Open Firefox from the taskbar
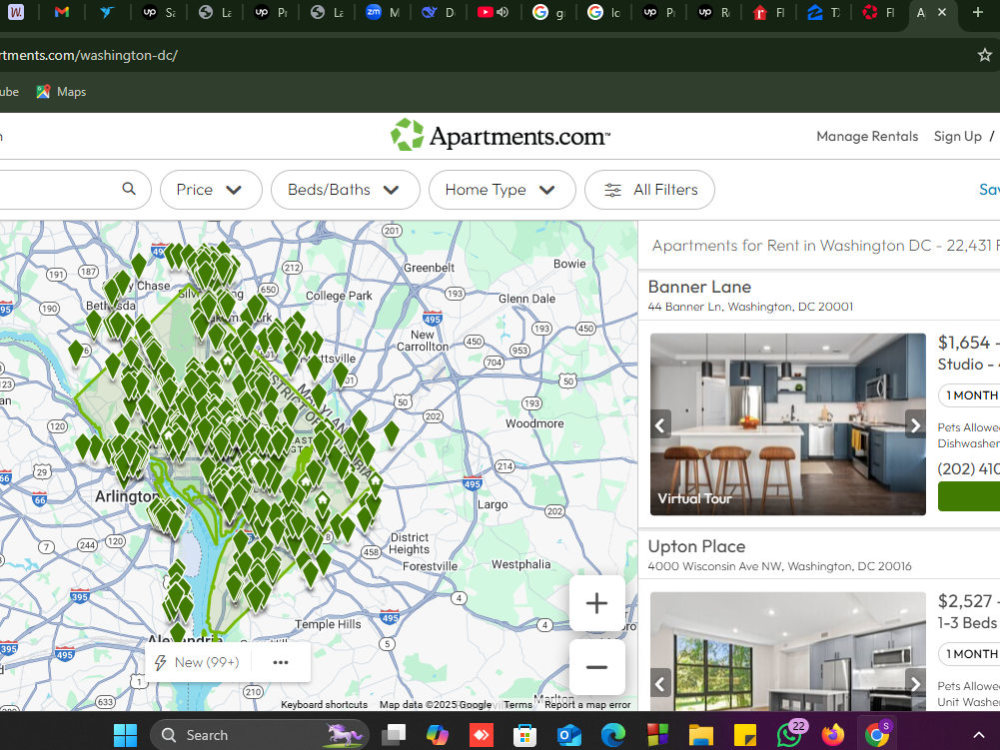This screenshot has height=750, width=1000. point(833,735)
